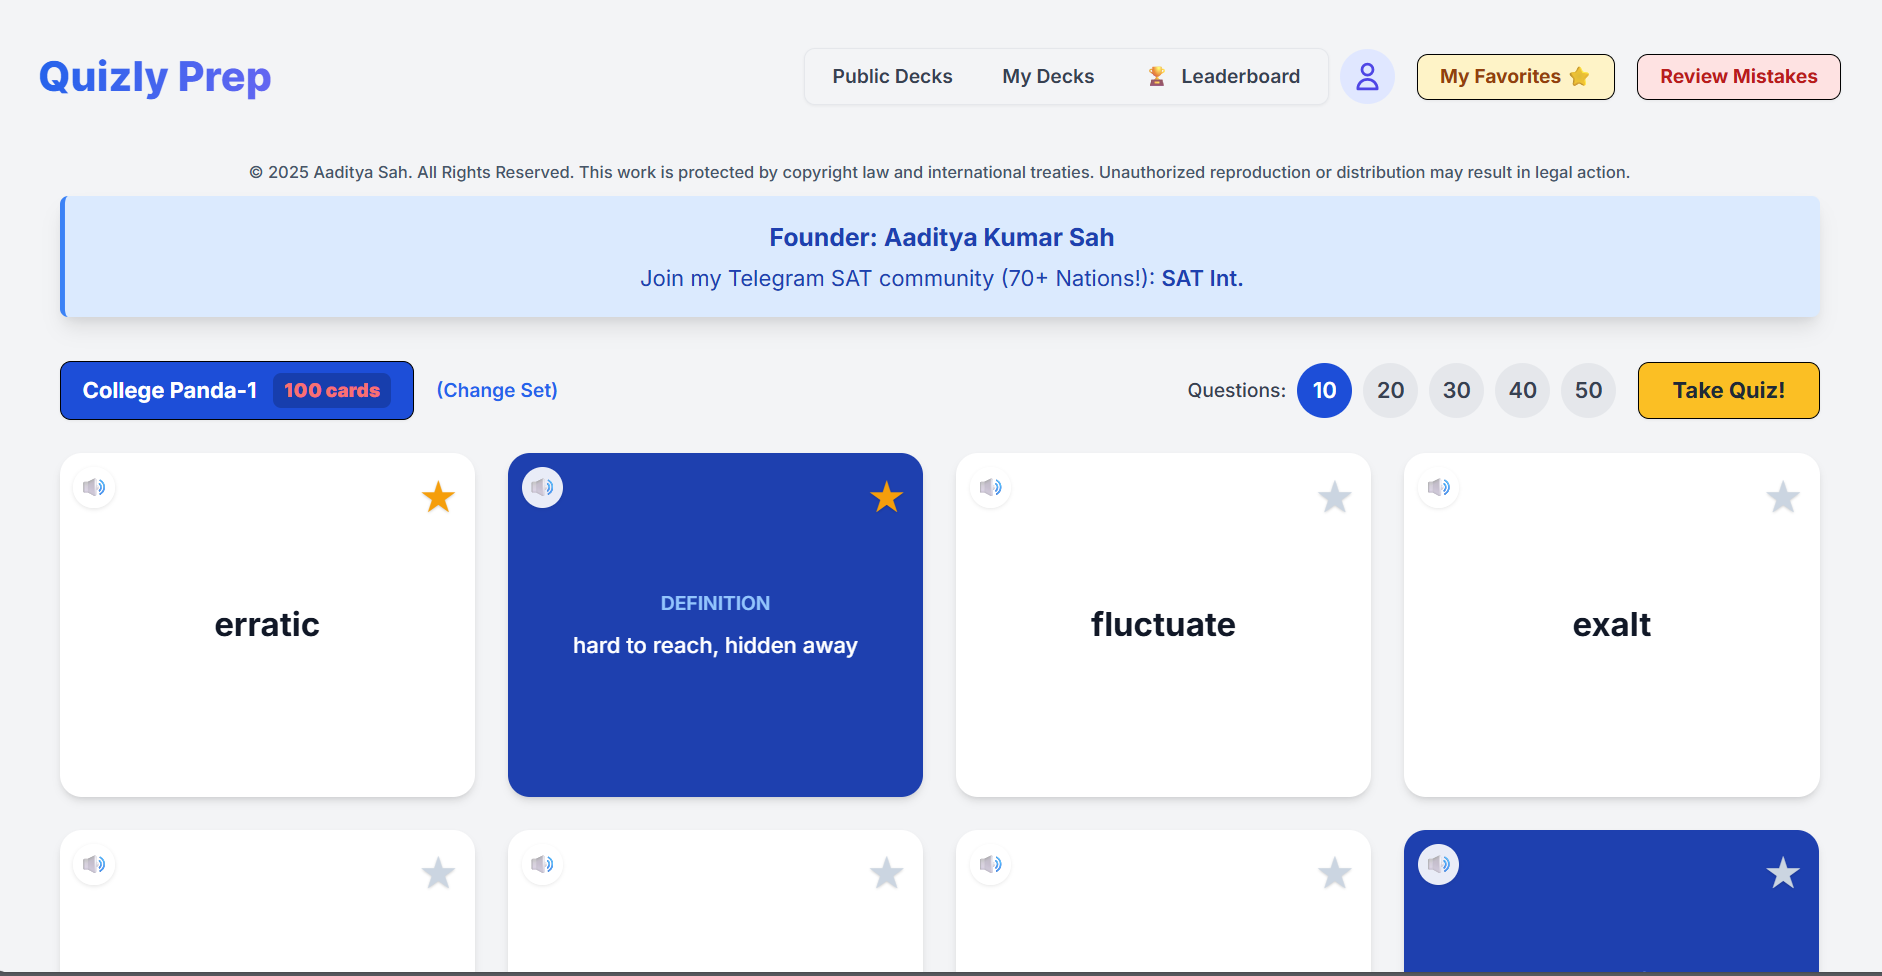Select 20 questions for the quiz

1390,390
